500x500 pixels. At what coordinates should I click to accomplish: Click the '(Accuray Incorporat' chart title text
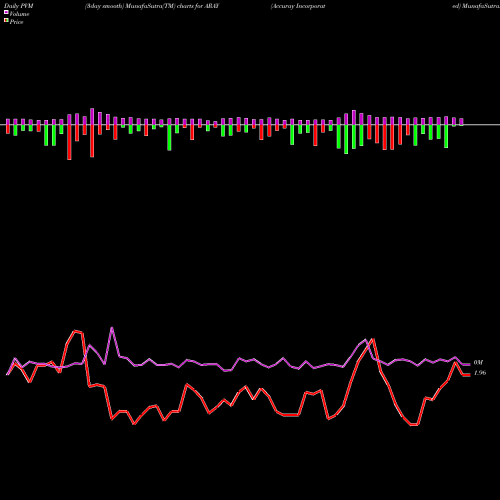tap(298, 6)
